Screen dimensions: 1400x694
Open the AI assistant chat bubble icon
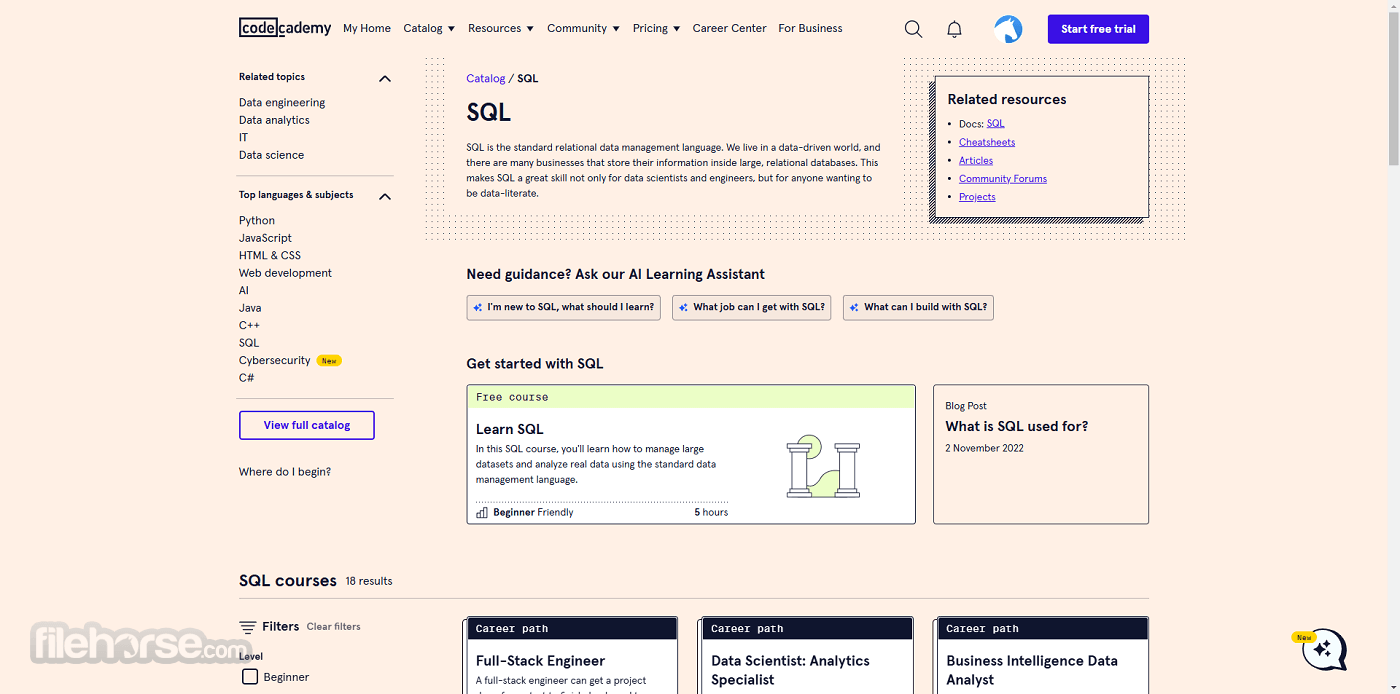[x=1324, y=650]
